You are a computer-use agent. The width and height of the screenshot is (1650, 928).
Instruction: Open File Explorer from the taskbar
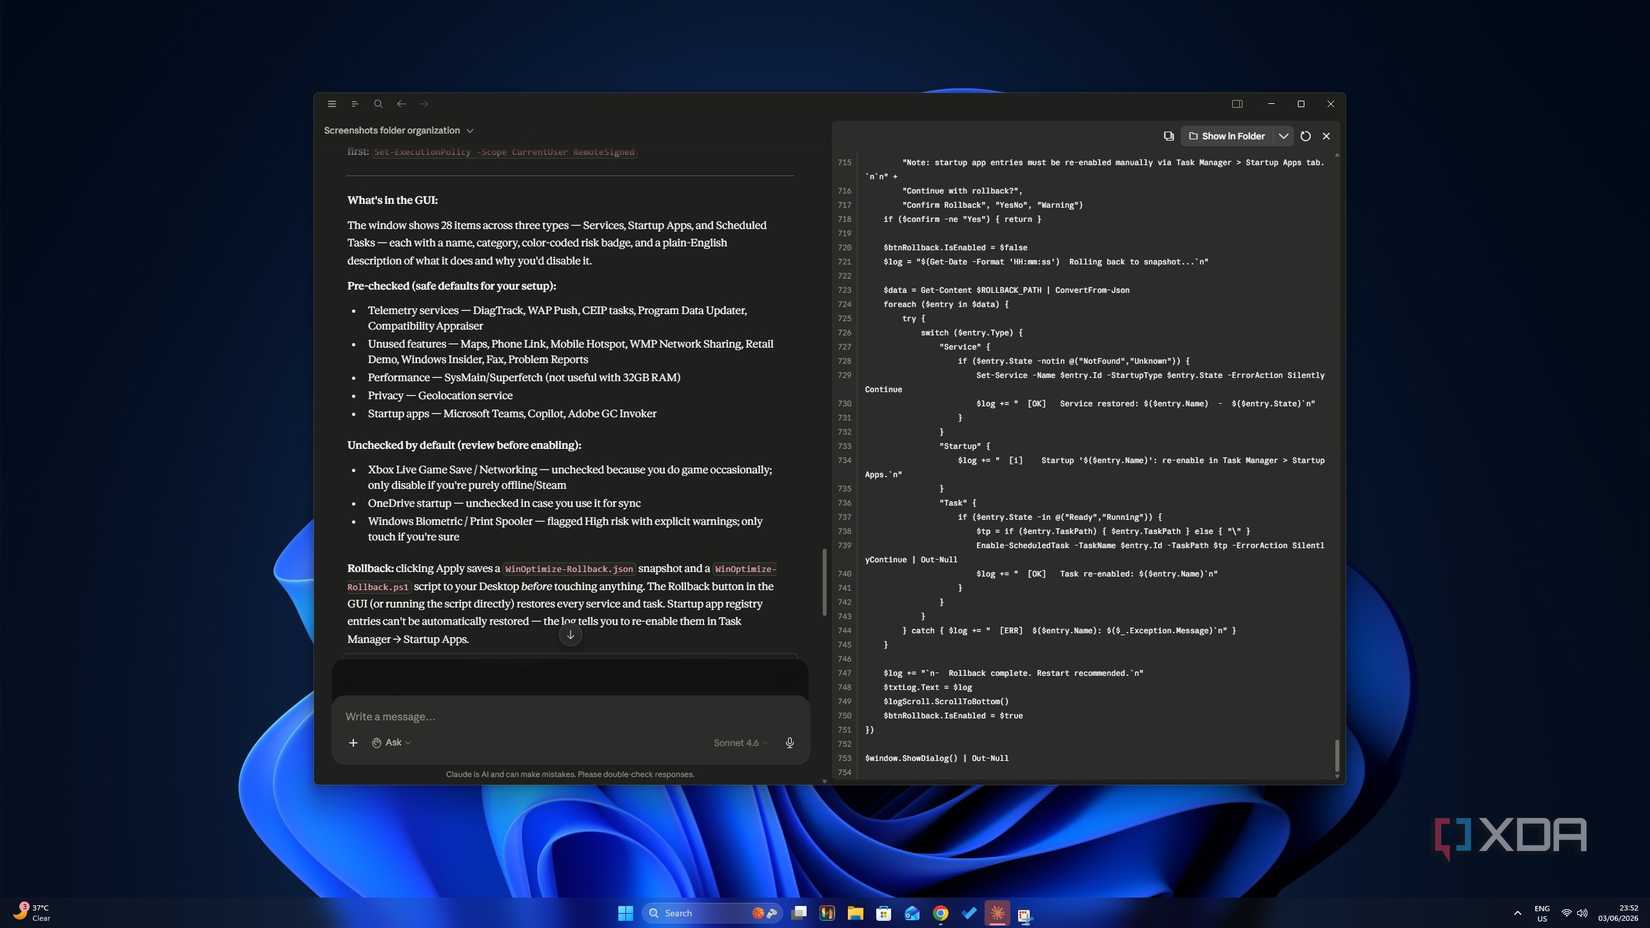(x=855, y=913)
